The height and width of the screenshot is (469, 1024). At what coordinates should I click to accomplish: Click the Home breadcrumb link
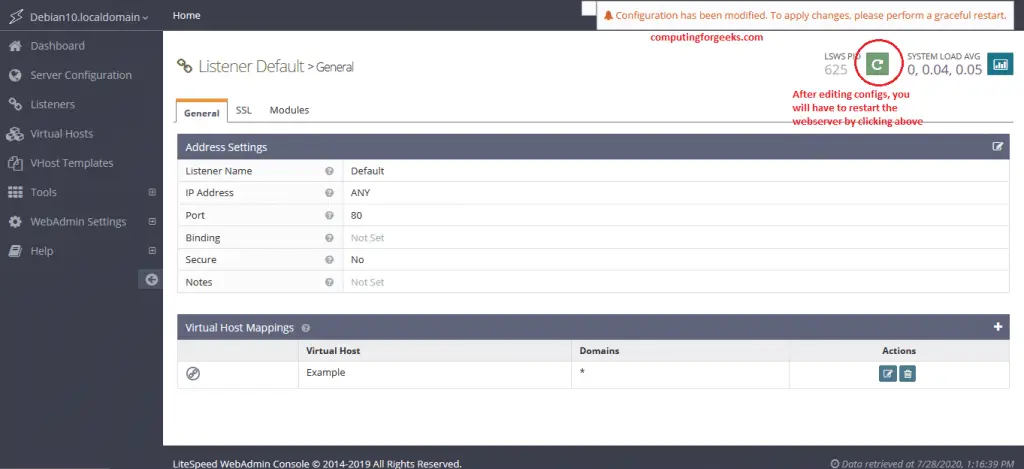tap(187, 15)
